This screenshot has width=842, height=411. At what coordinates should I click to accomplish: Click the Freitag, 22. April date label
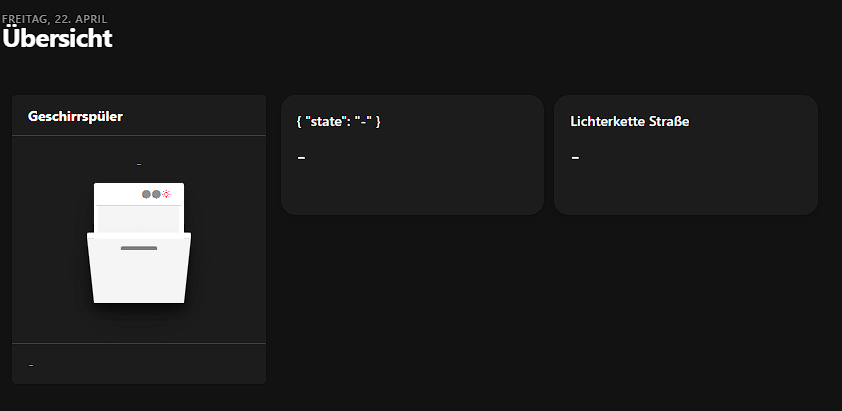(54, 19)
